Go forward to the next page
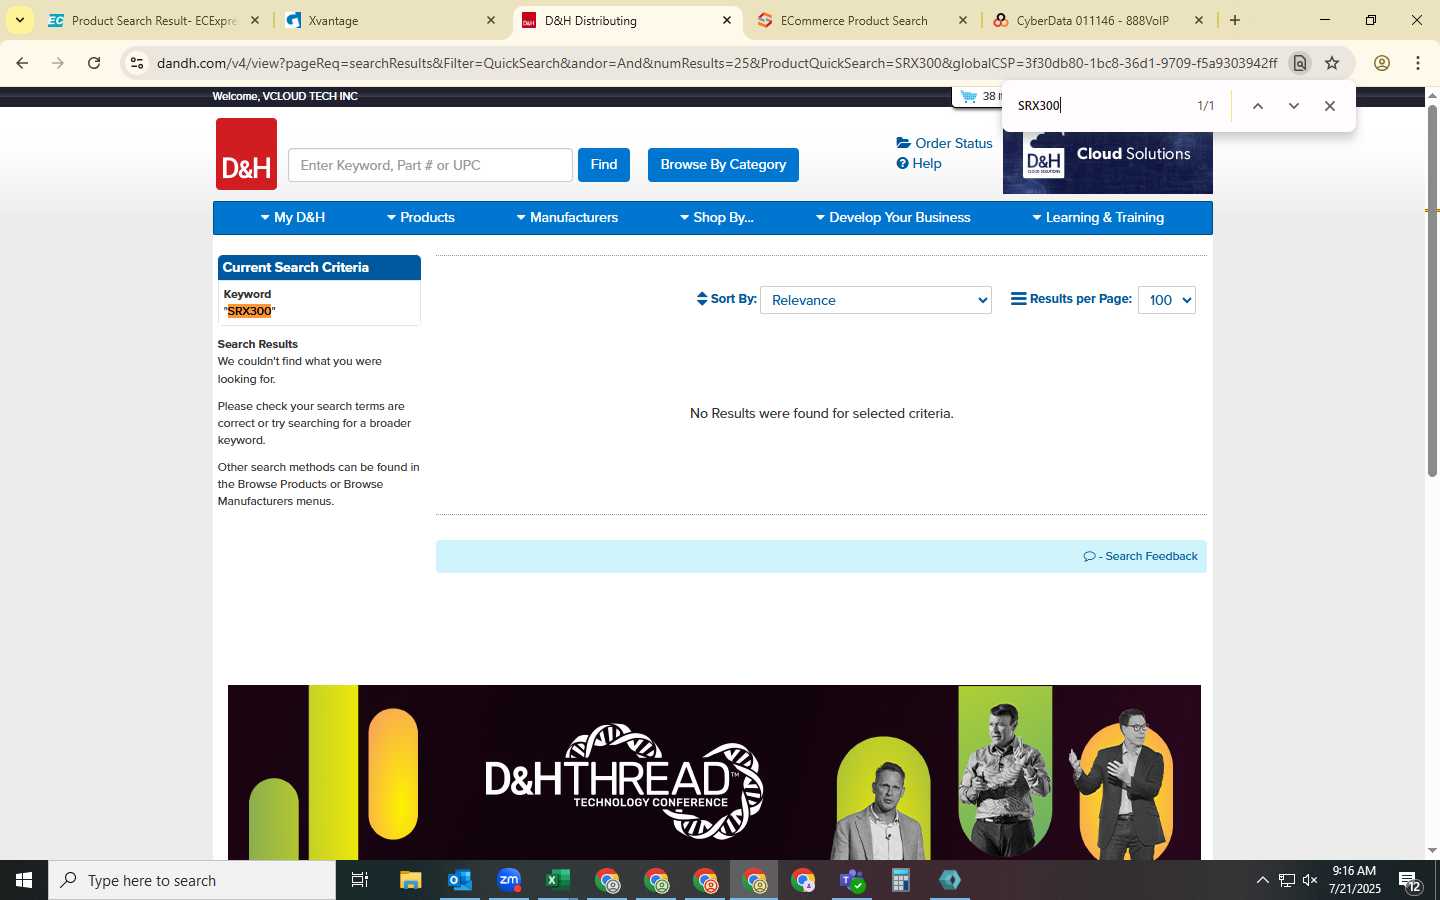This screenshot has width=1440, height=900. pyautogui.click(x=58, y=63)
